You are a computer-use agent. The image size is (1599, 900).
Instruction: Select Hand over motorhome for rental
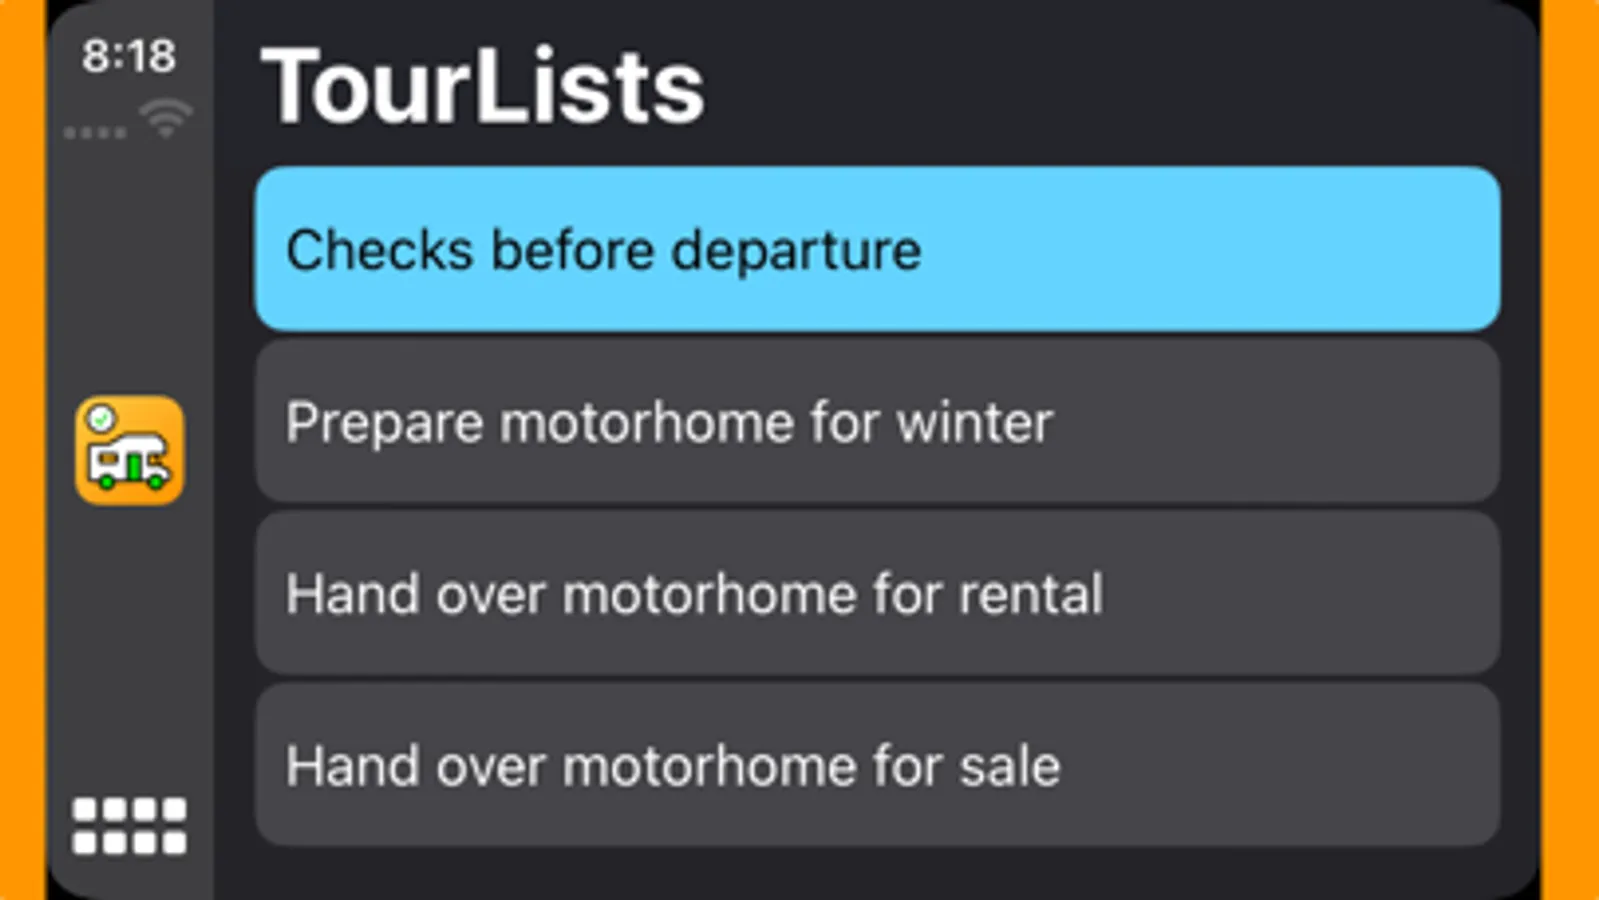coord(877,593)
